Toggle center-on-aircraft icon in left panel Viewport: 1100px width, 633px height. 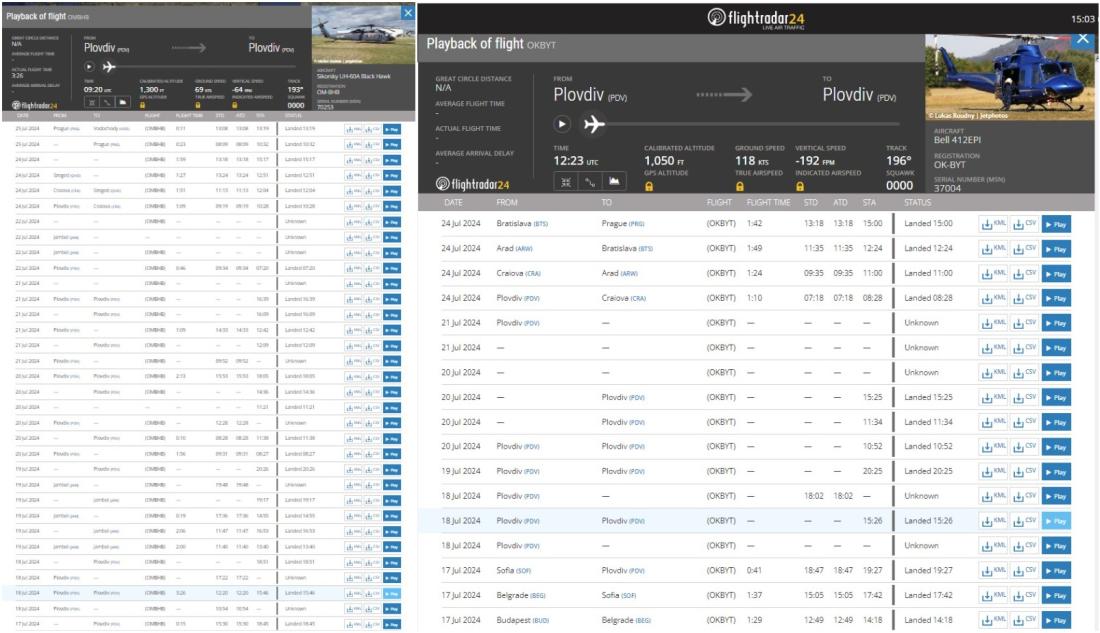(x=92, y=102)
